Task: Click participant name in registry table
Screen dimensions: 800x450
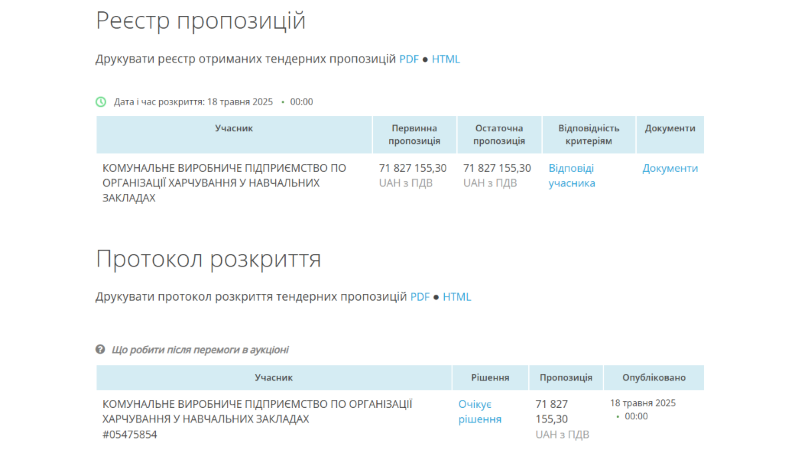Action: coord(224,183)
